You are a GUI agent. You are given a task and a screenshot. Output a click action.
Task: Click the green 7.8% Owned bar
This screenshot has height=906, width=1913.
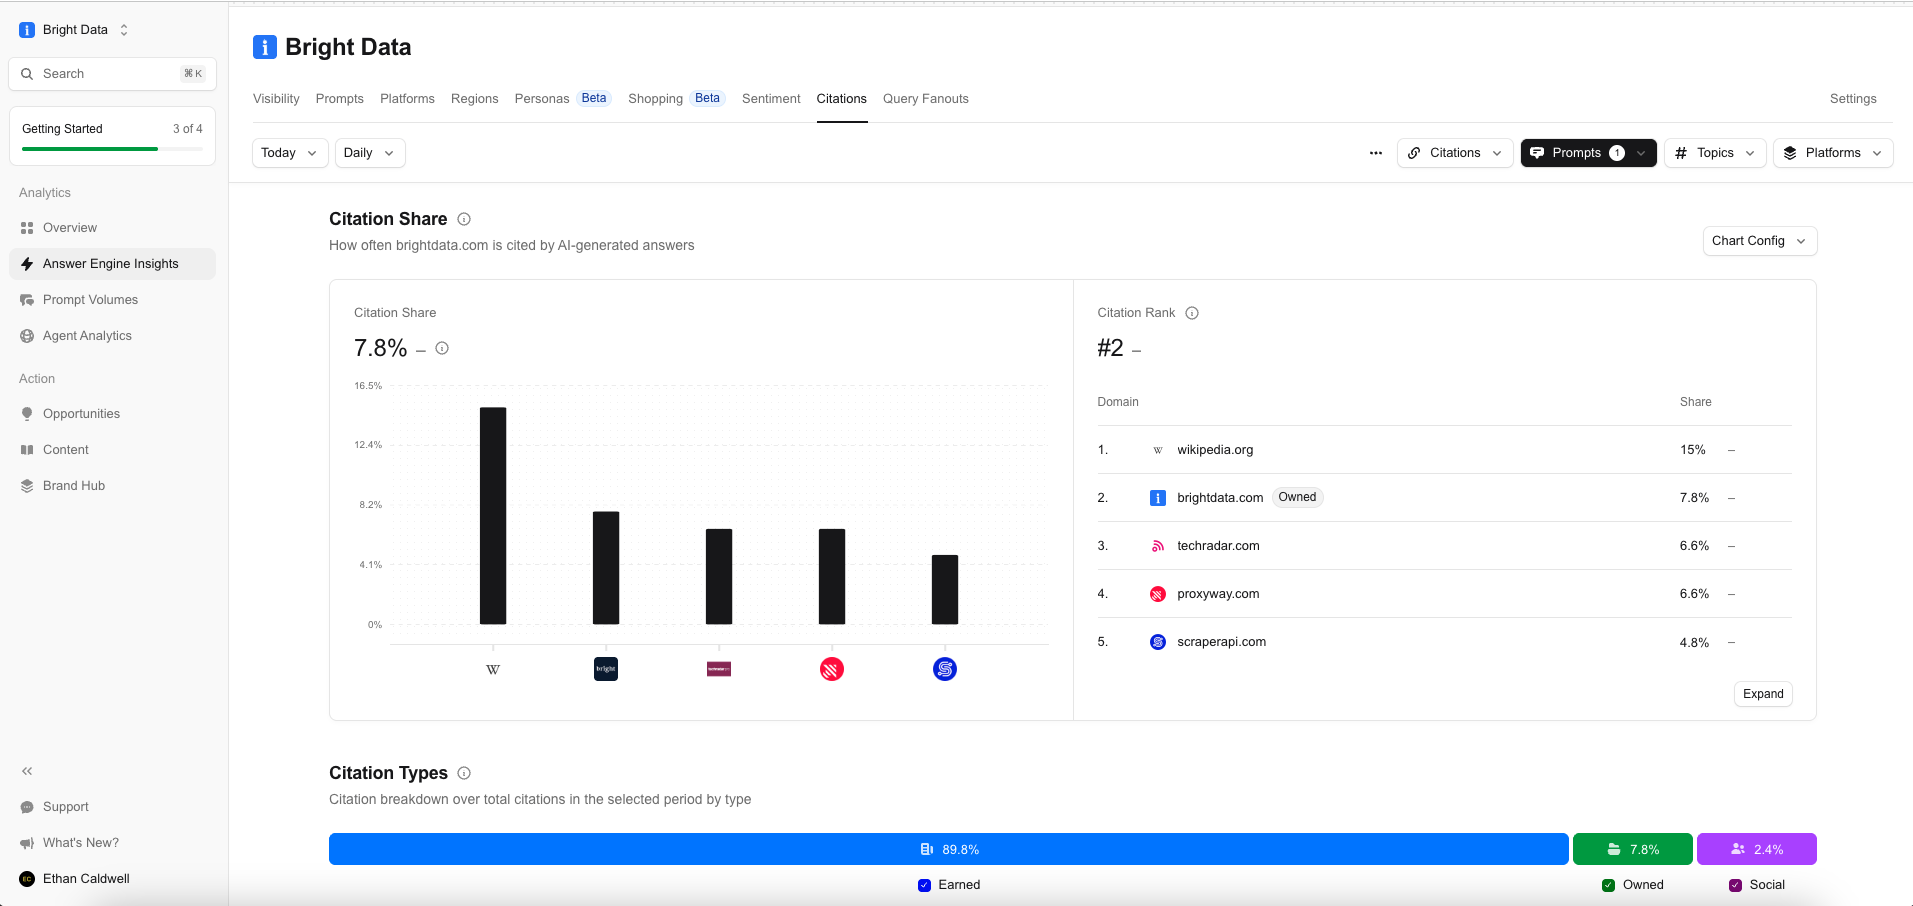1633,849
